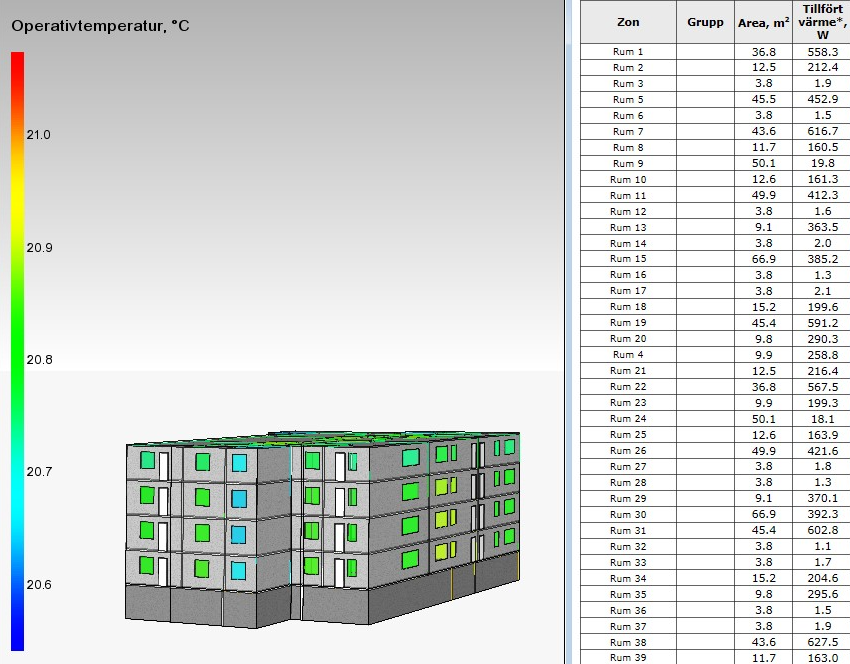
Task: Select the Rum 28 zone cell
Action: 628,482
